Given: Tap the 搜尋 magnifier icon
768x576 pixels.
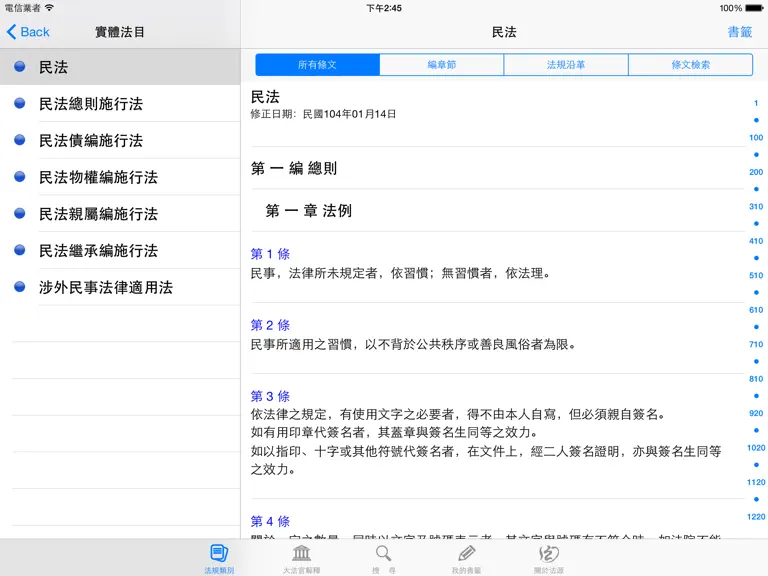Looking at the screenshot, I should pos(384,553).
